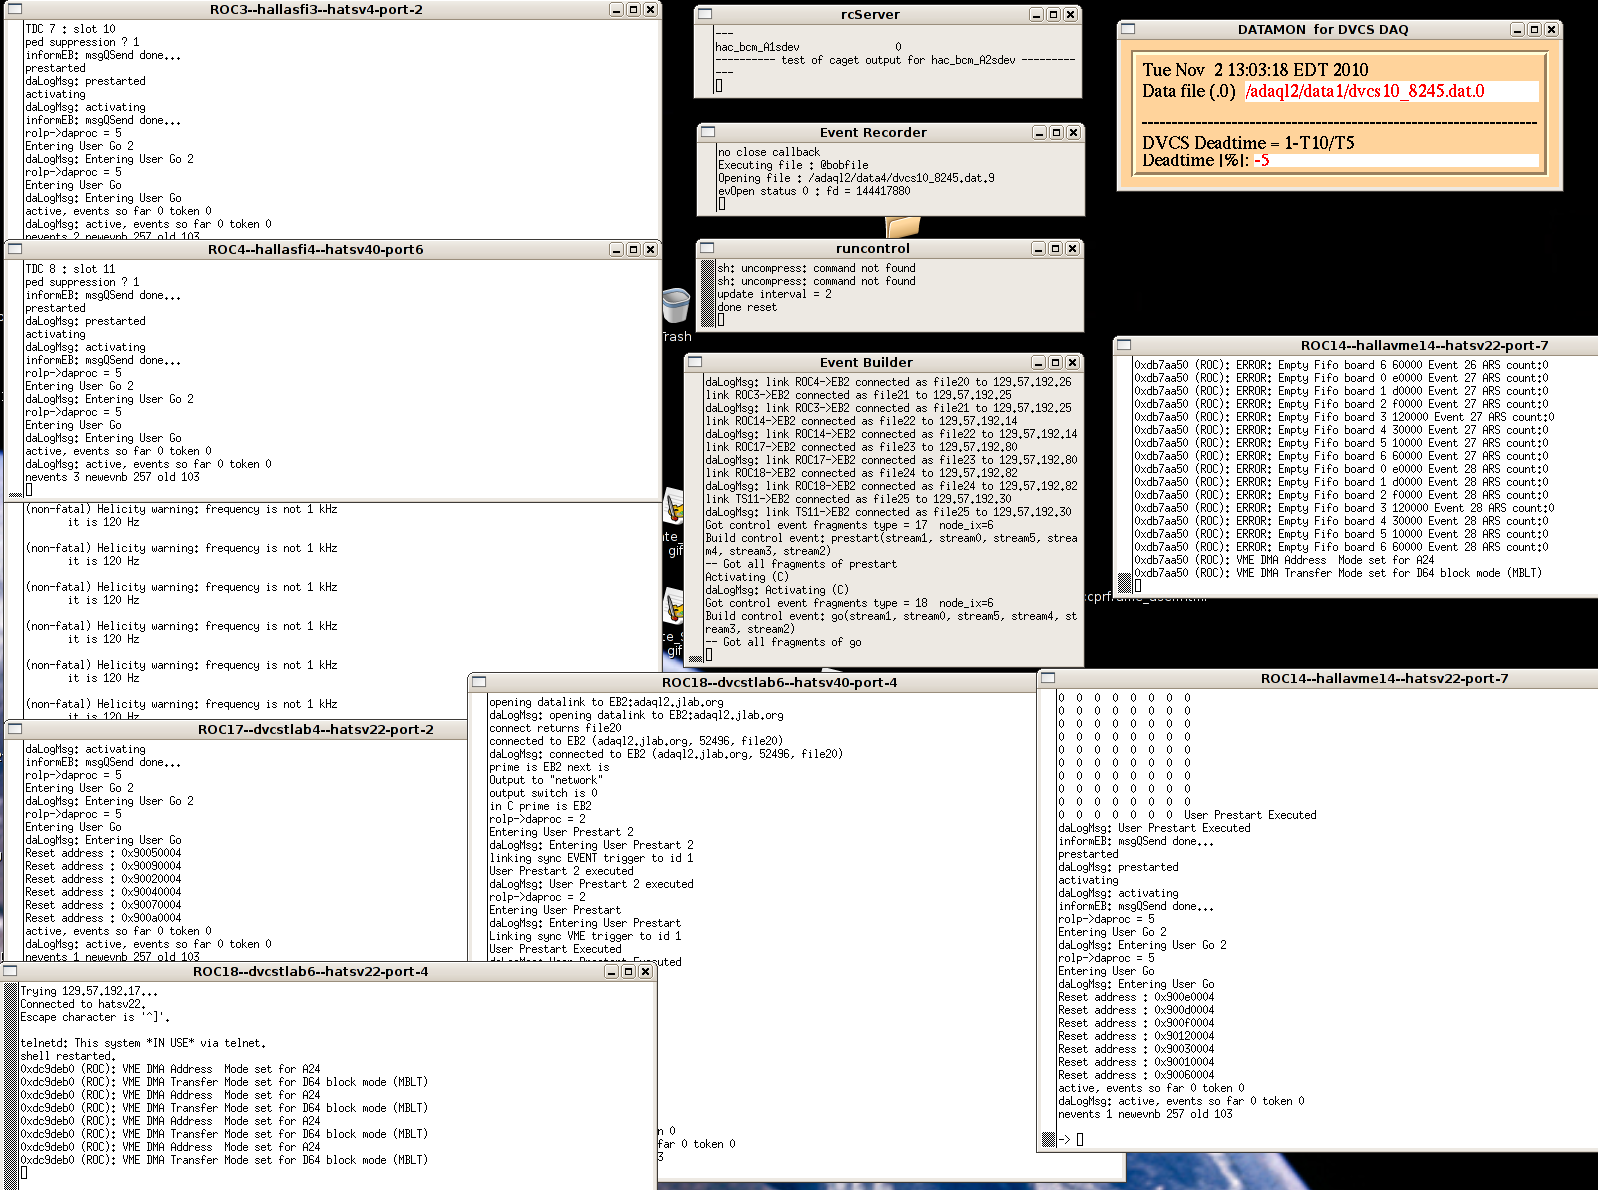
Task: Click 'Executing file : @bobfile' in Event Recorder
Action: pyautogui.click(x=793, y=165)
